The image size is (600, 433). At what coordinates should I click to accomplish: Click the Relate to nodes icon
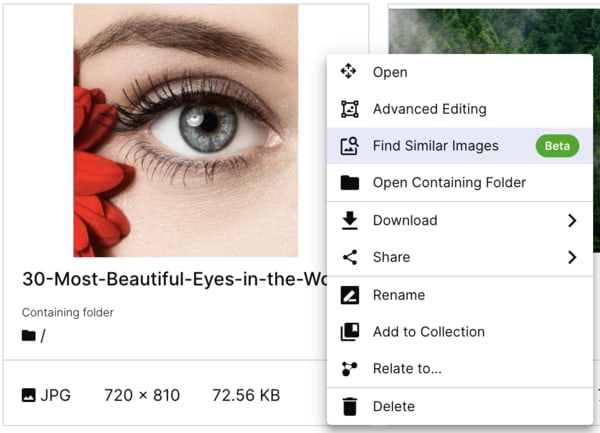click(349, 369)
